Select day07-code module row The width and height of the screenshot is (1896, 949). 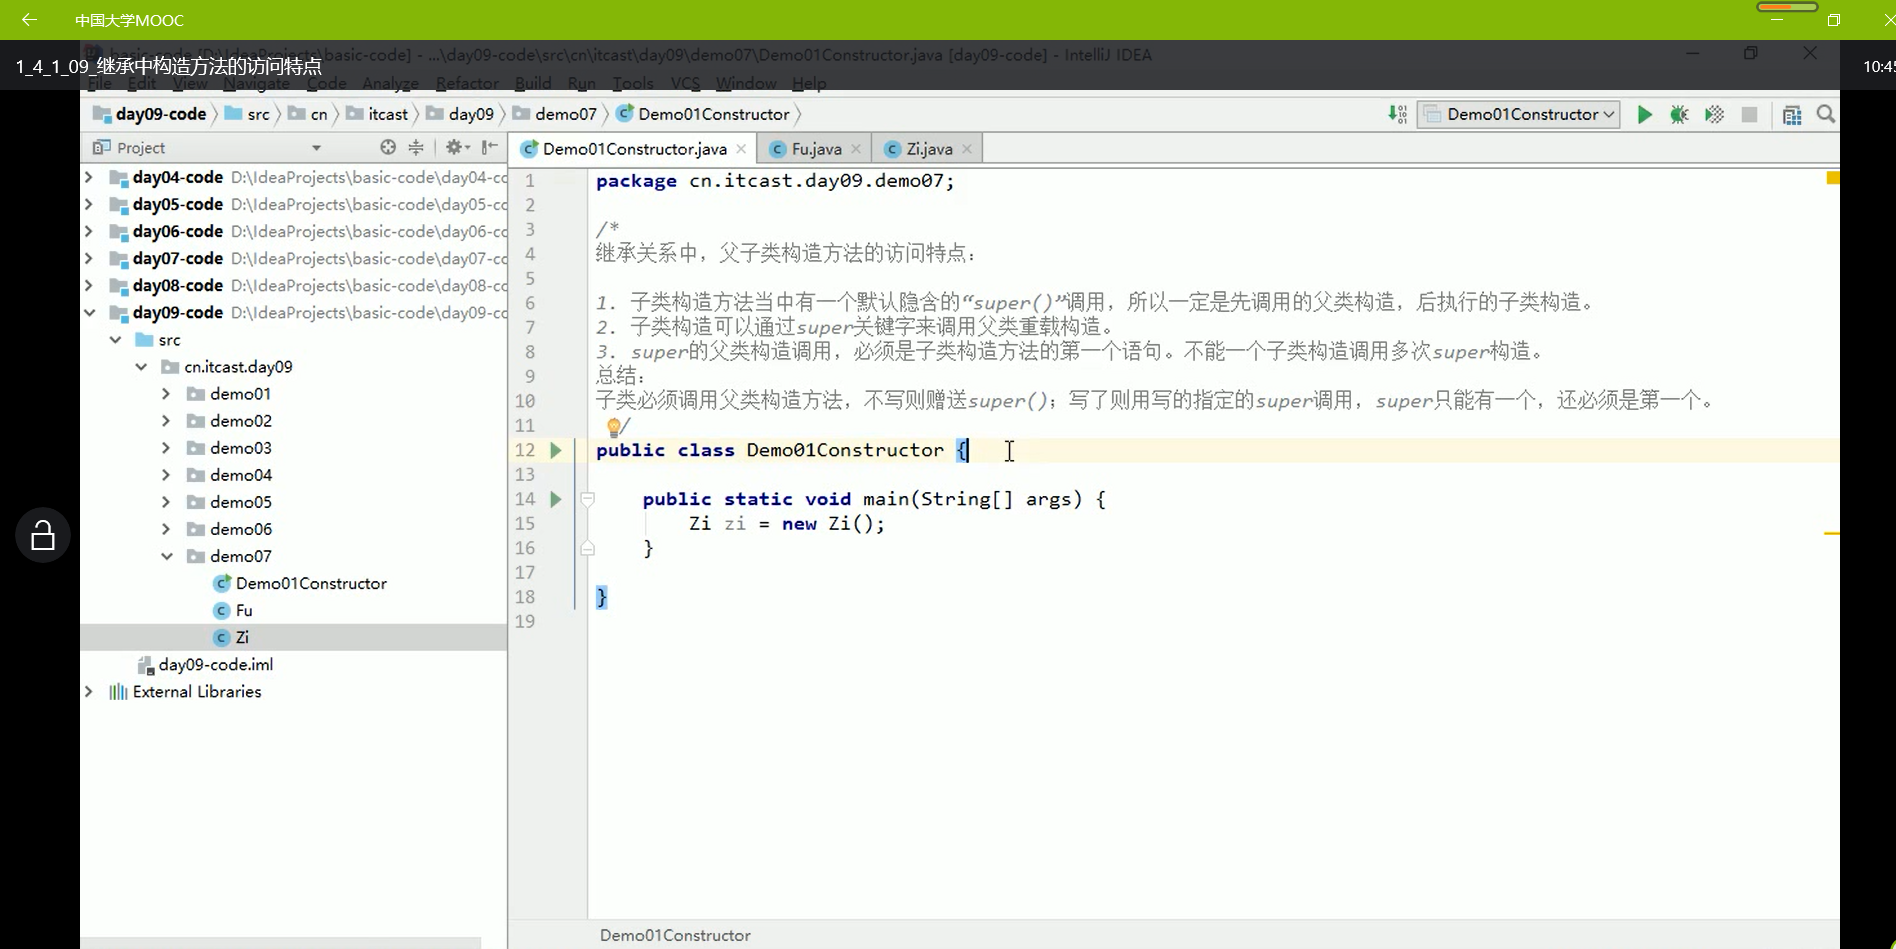pos(294,258)
